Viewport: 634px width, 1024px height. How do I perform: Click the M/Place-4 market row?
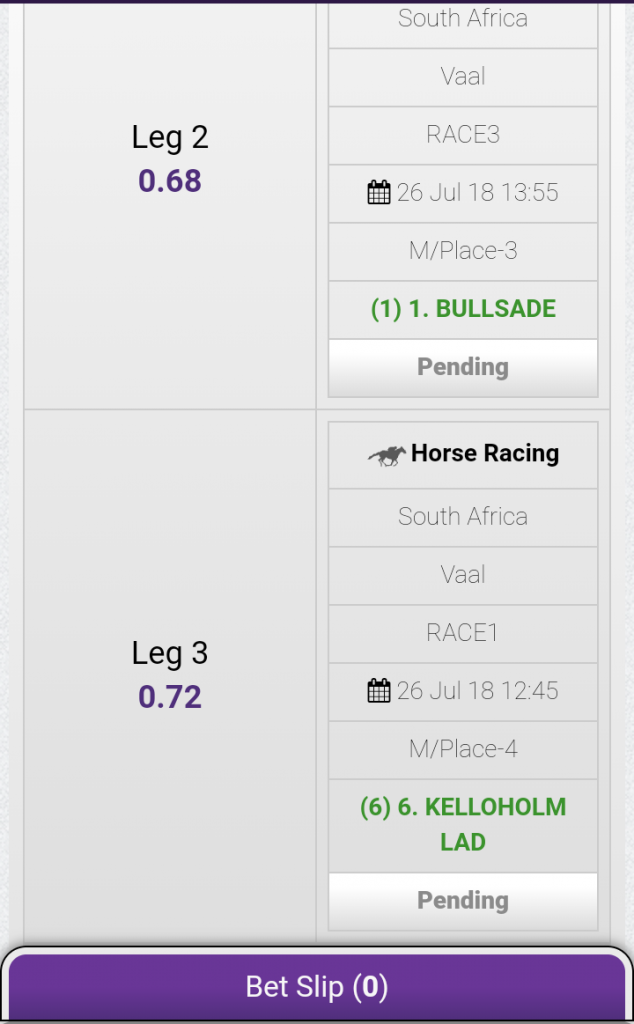pyautogui.click(x=463, y=749)
